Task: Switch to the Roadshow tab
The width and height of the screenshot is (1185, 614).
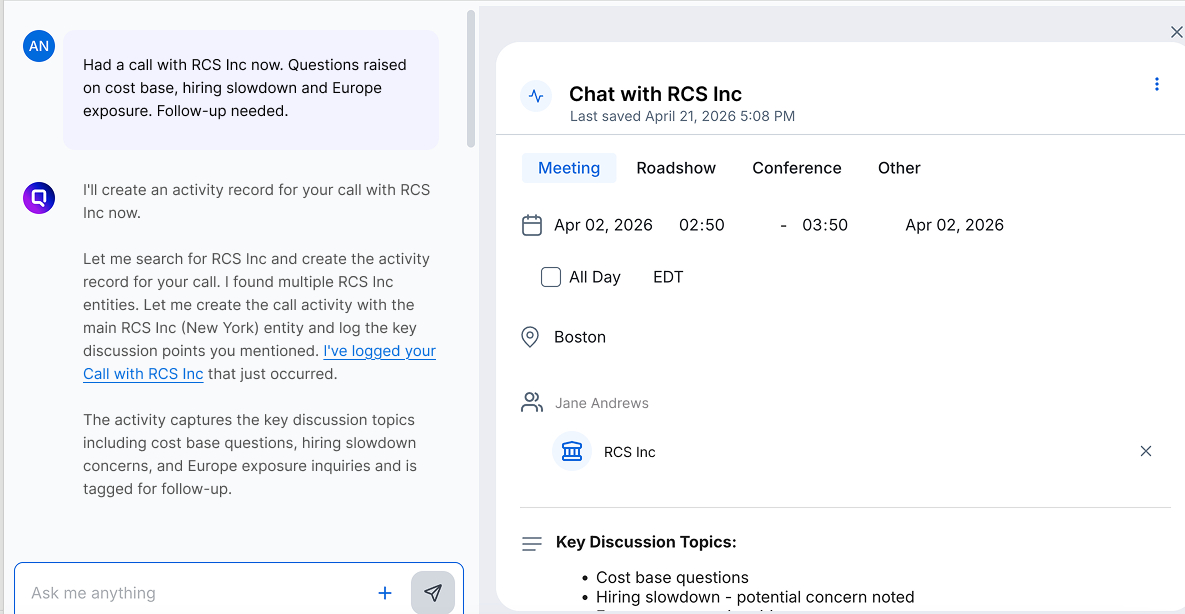Action: tap(676, 168)
